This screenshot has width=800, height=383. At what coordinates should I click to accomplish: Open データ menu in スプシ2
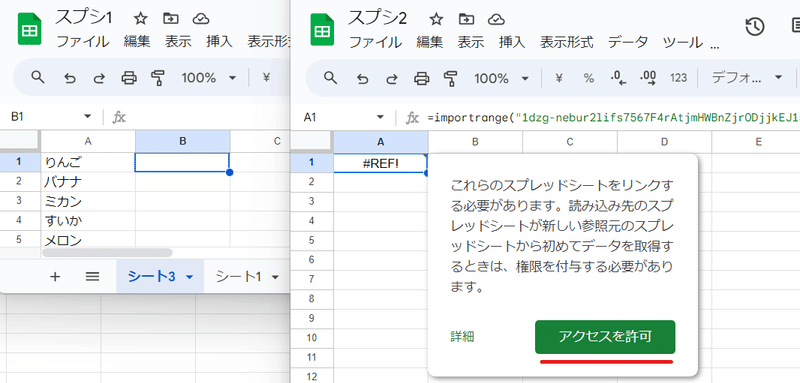point(628,42)
